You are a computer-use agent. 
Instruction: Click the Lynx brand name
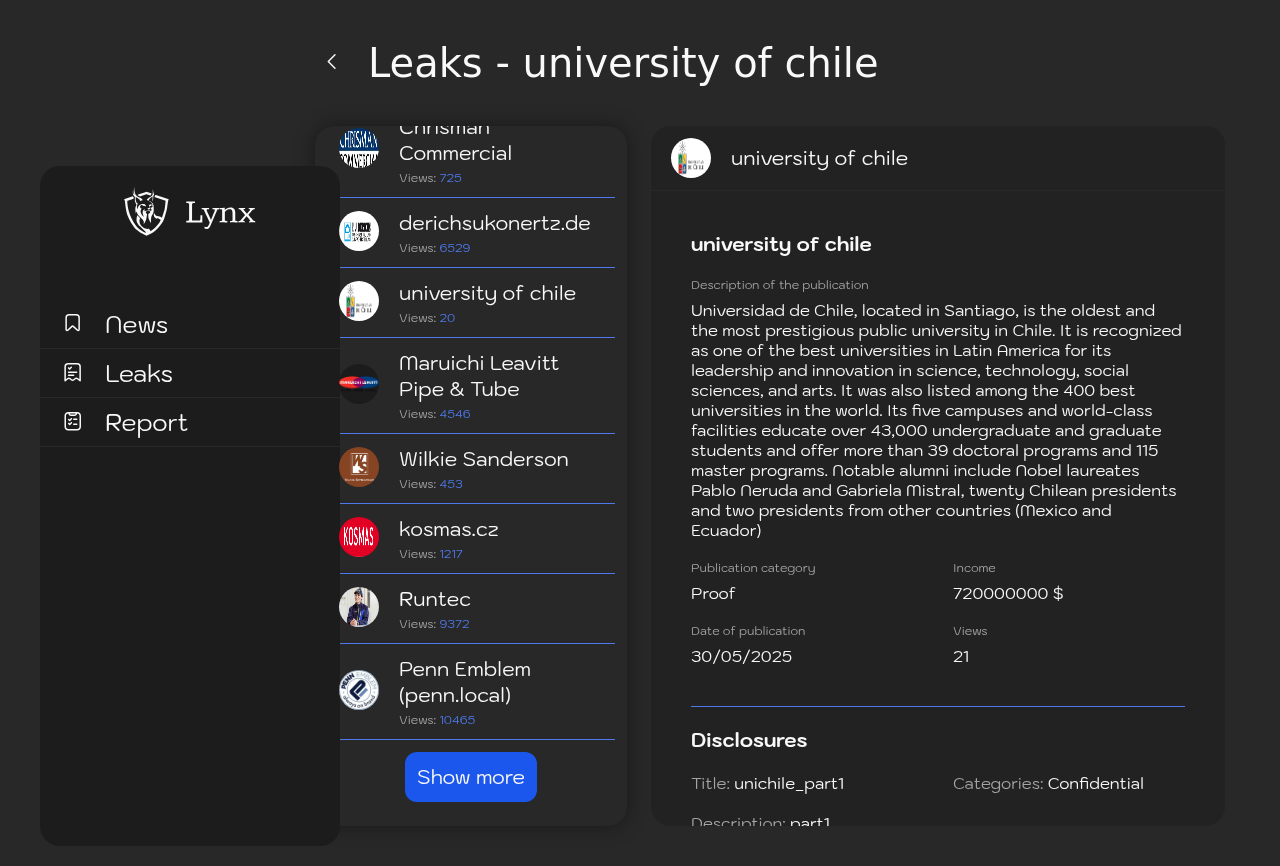point(220,213)
